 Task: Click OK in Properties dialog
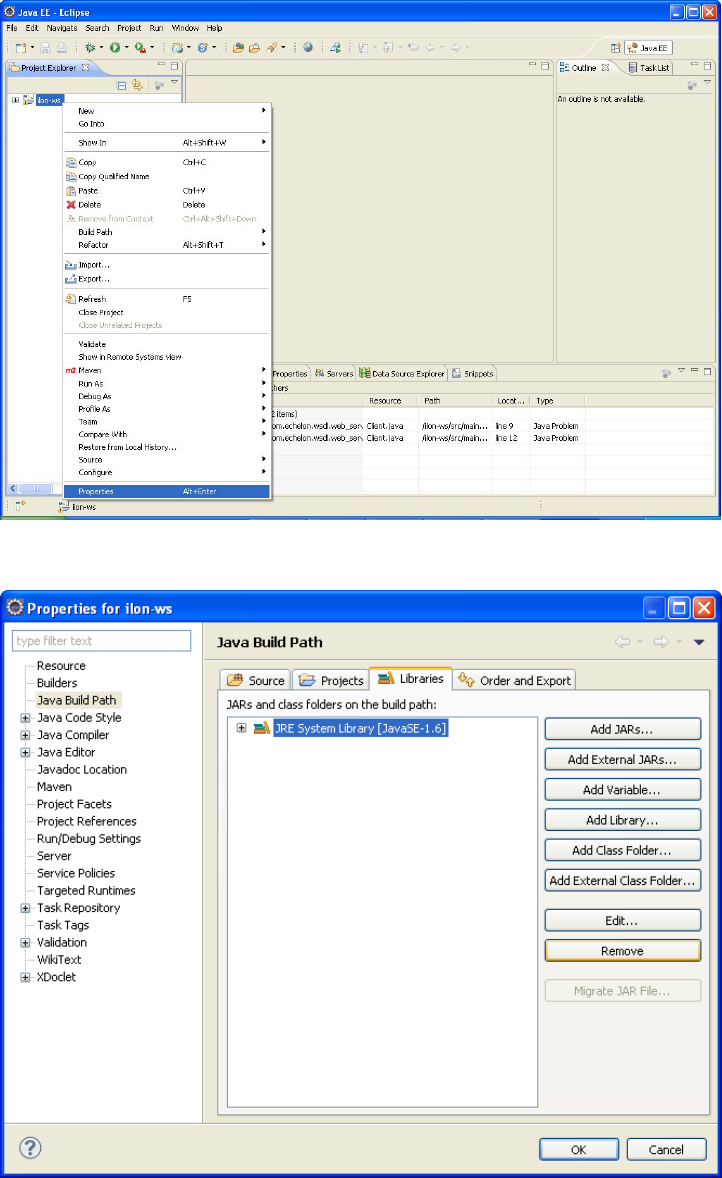pos(579,1149)
